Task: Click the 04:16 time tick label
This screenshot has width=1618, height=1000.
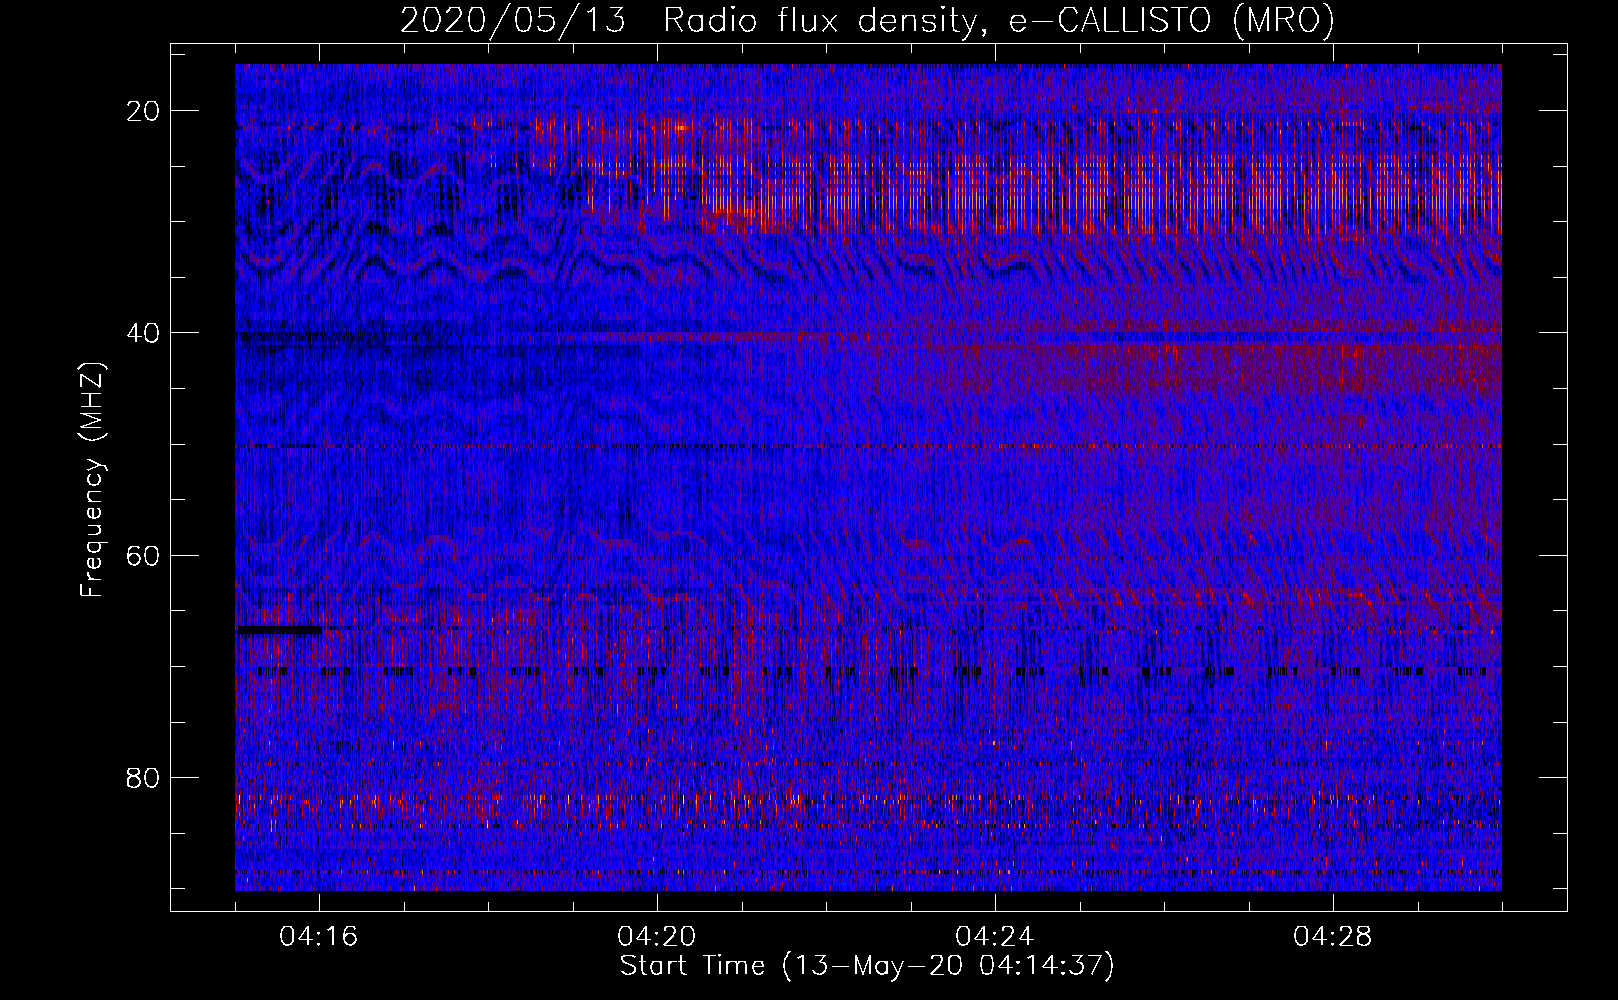Action: pyautogui.click(x=319, y=937)
